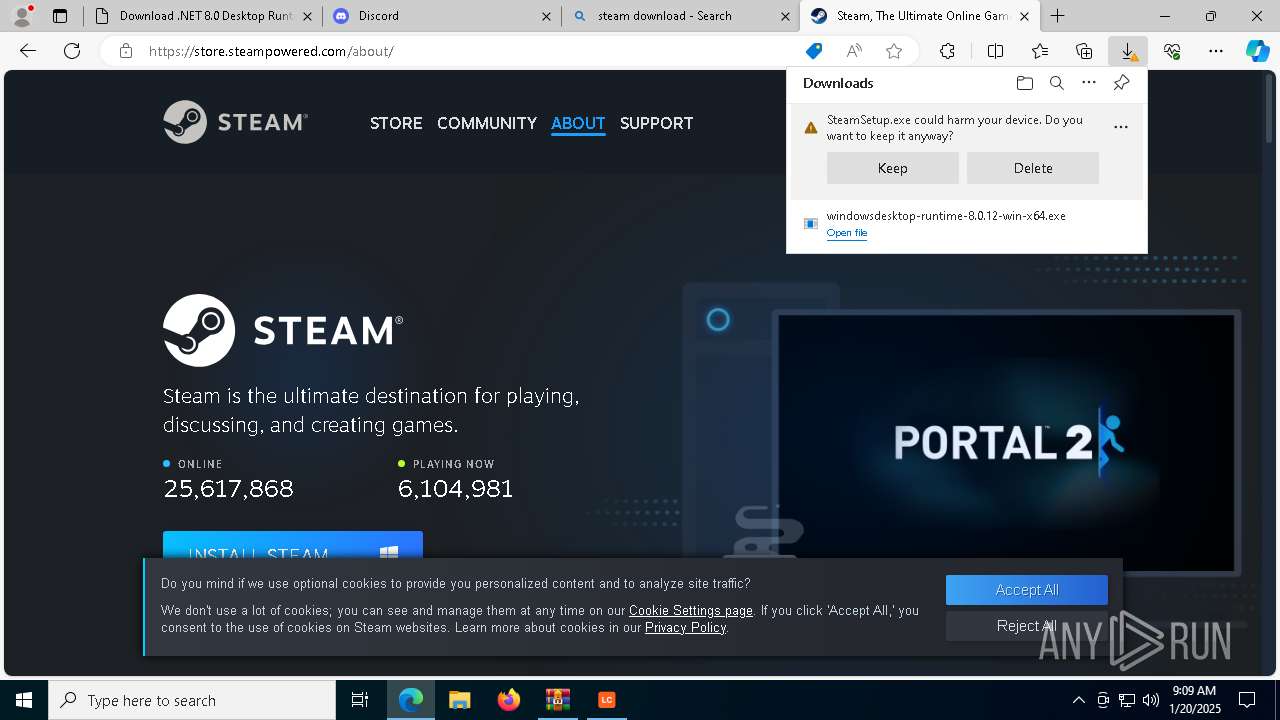Open COMMUNITY menu on Steam site
The width and height of the screenshot is (1280, 720).
click(x=487, y=123)
